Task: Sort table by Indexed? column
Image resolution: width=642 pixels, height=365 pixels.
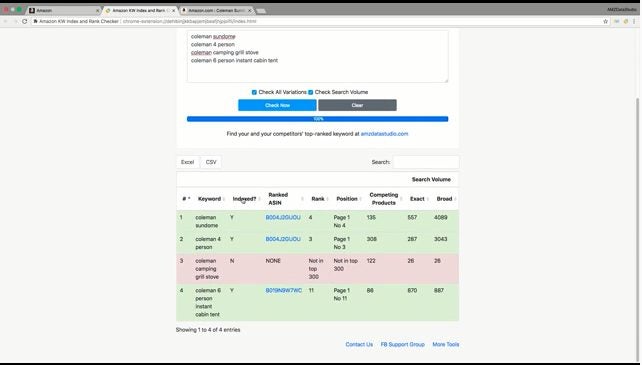Action: [244, 199]
